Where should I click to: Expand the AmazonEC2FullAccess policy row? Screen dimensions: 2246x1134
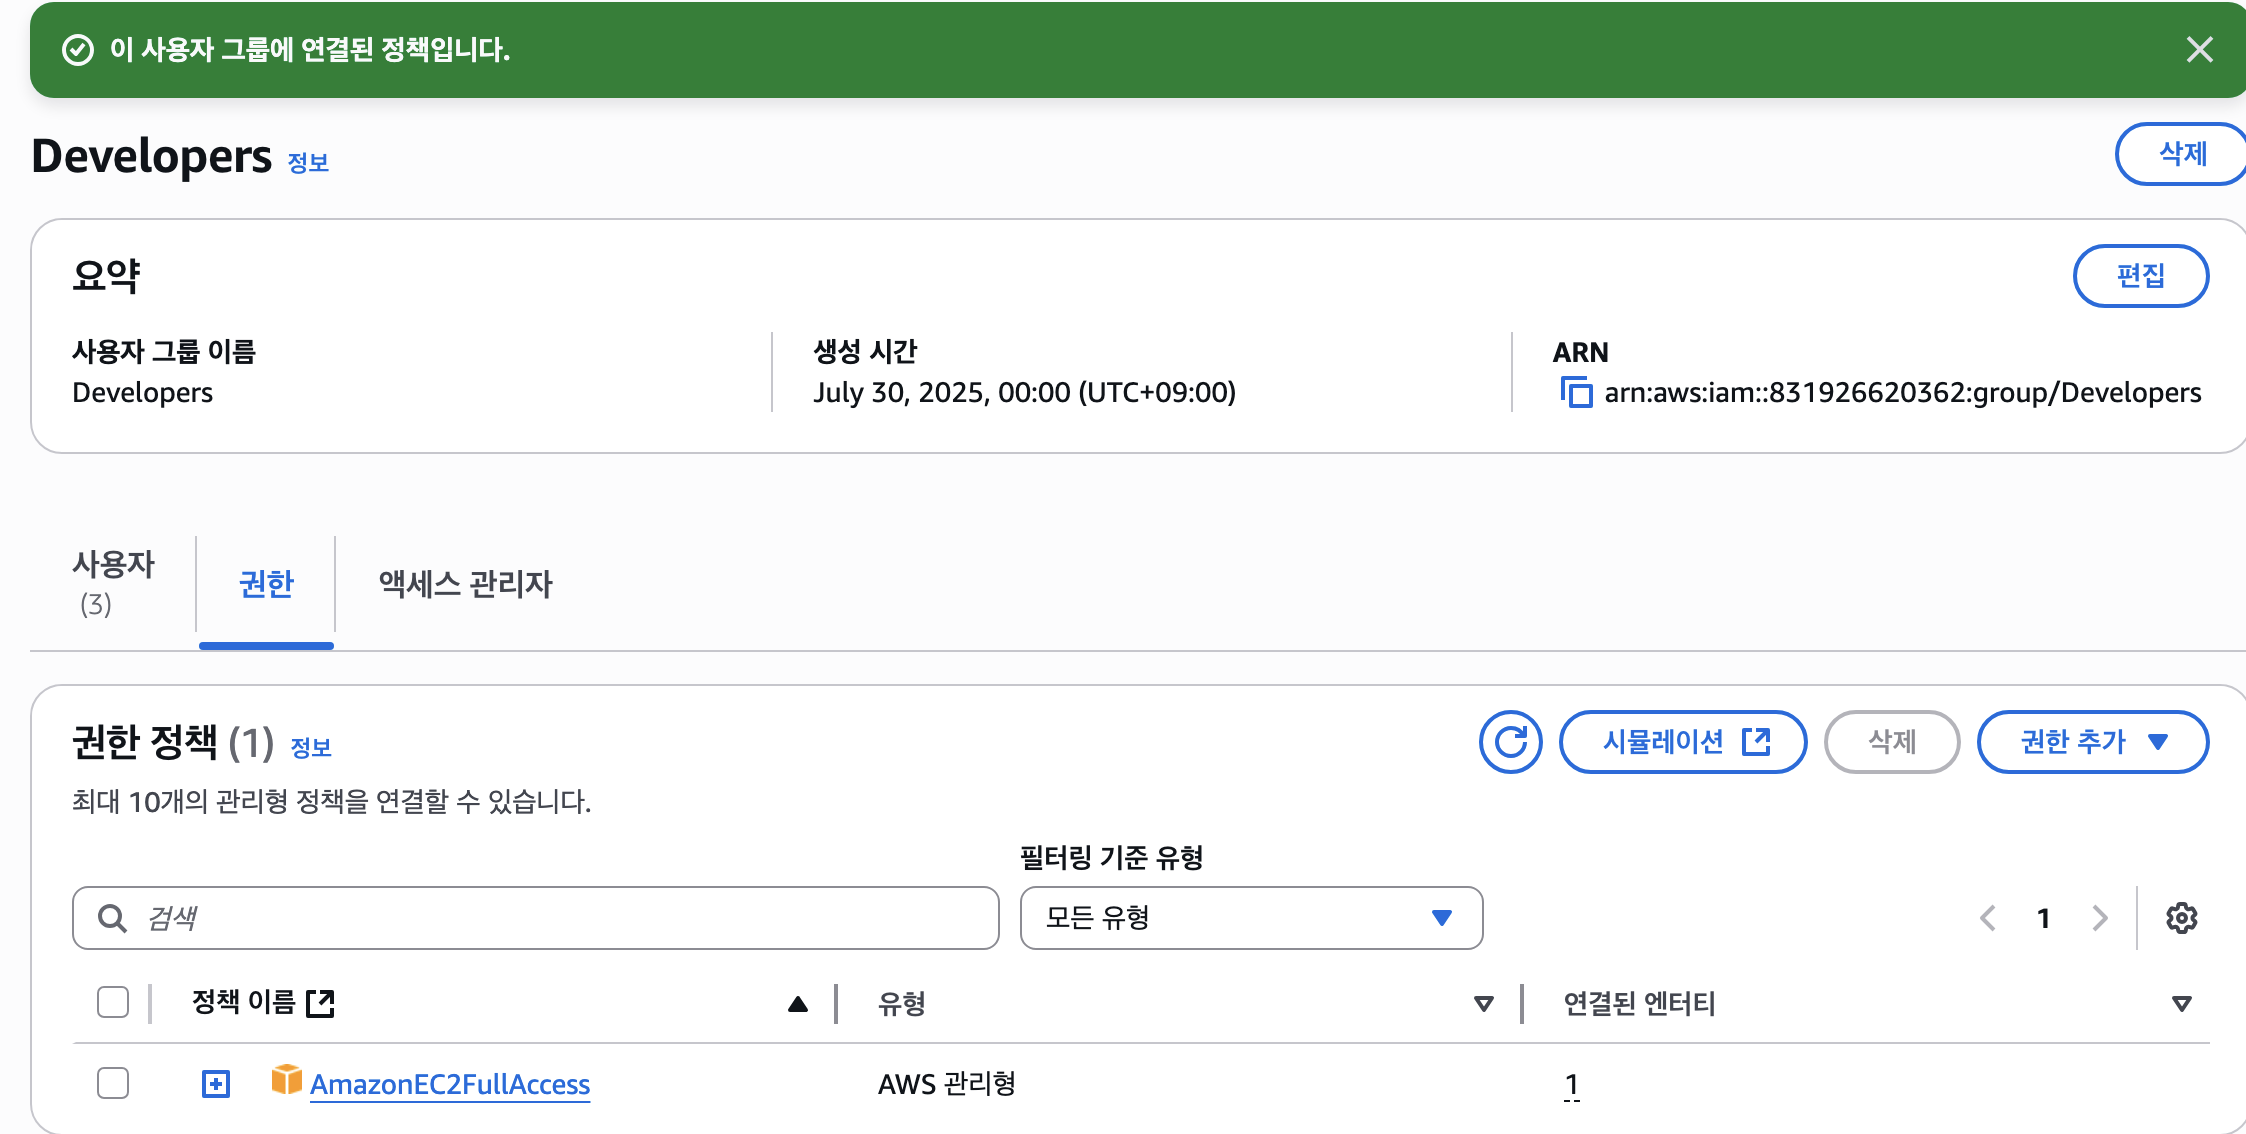click(216, 1084)
